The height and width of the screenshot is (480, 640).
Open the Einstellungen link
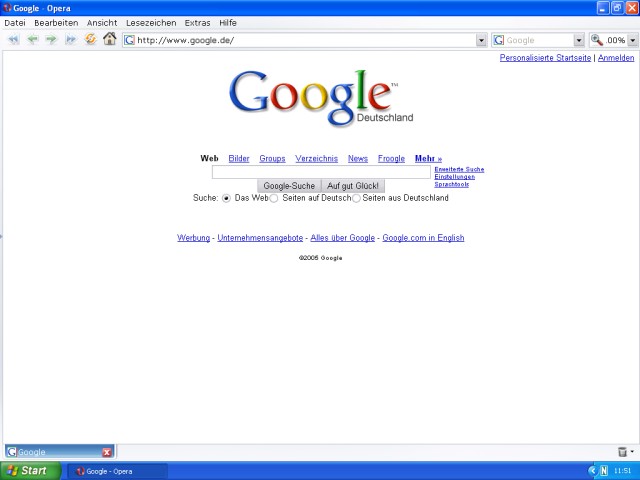pyautogui.click(x=454, y=177)
